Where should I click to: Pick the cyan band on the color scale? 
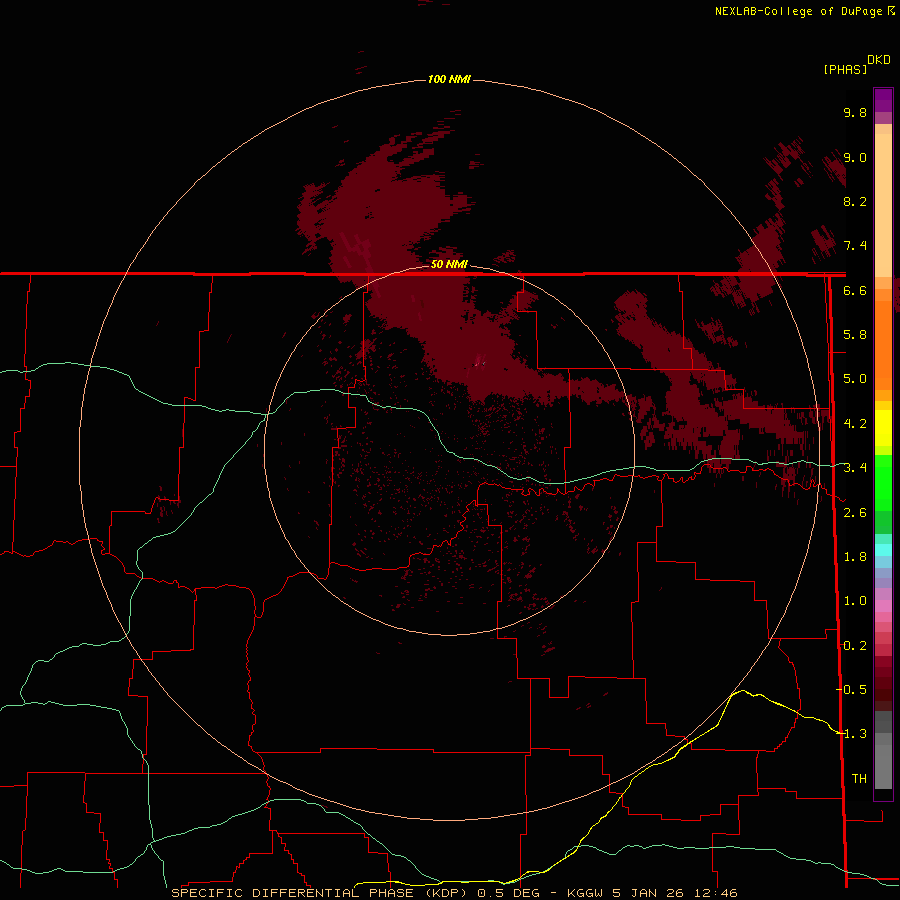pos(883,550)
